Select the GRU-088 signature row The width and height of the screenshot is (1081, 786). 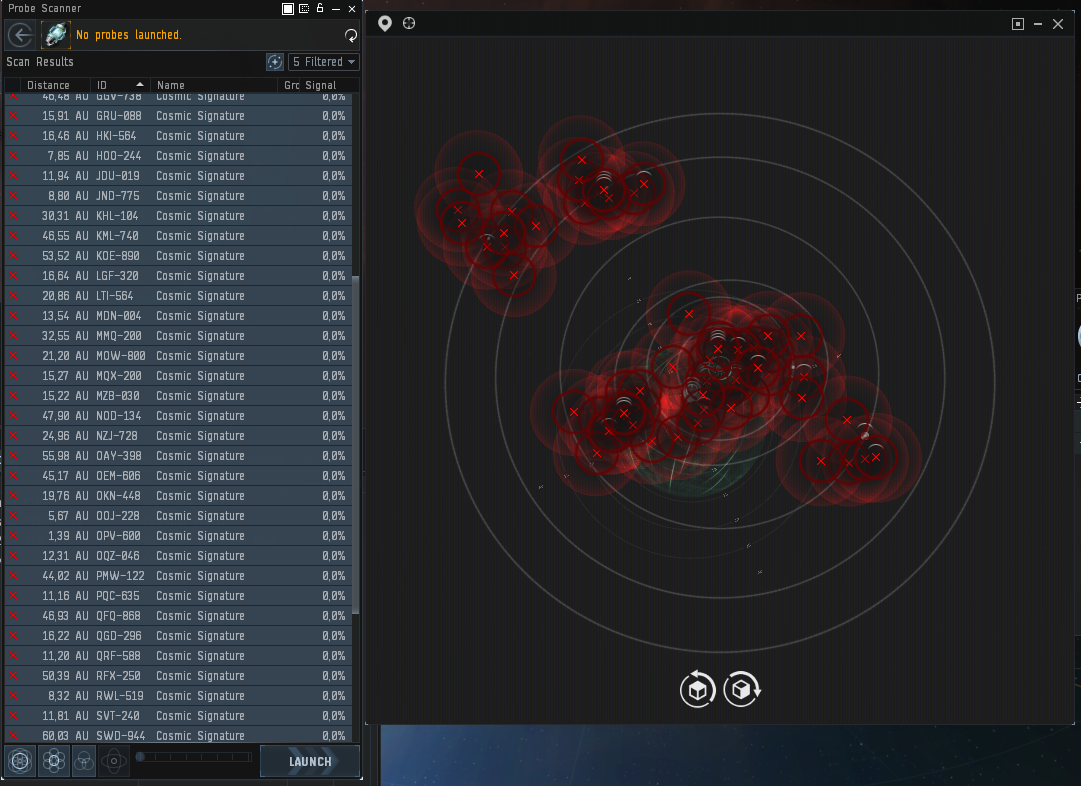pyautogui.click(x=178, y=116)
